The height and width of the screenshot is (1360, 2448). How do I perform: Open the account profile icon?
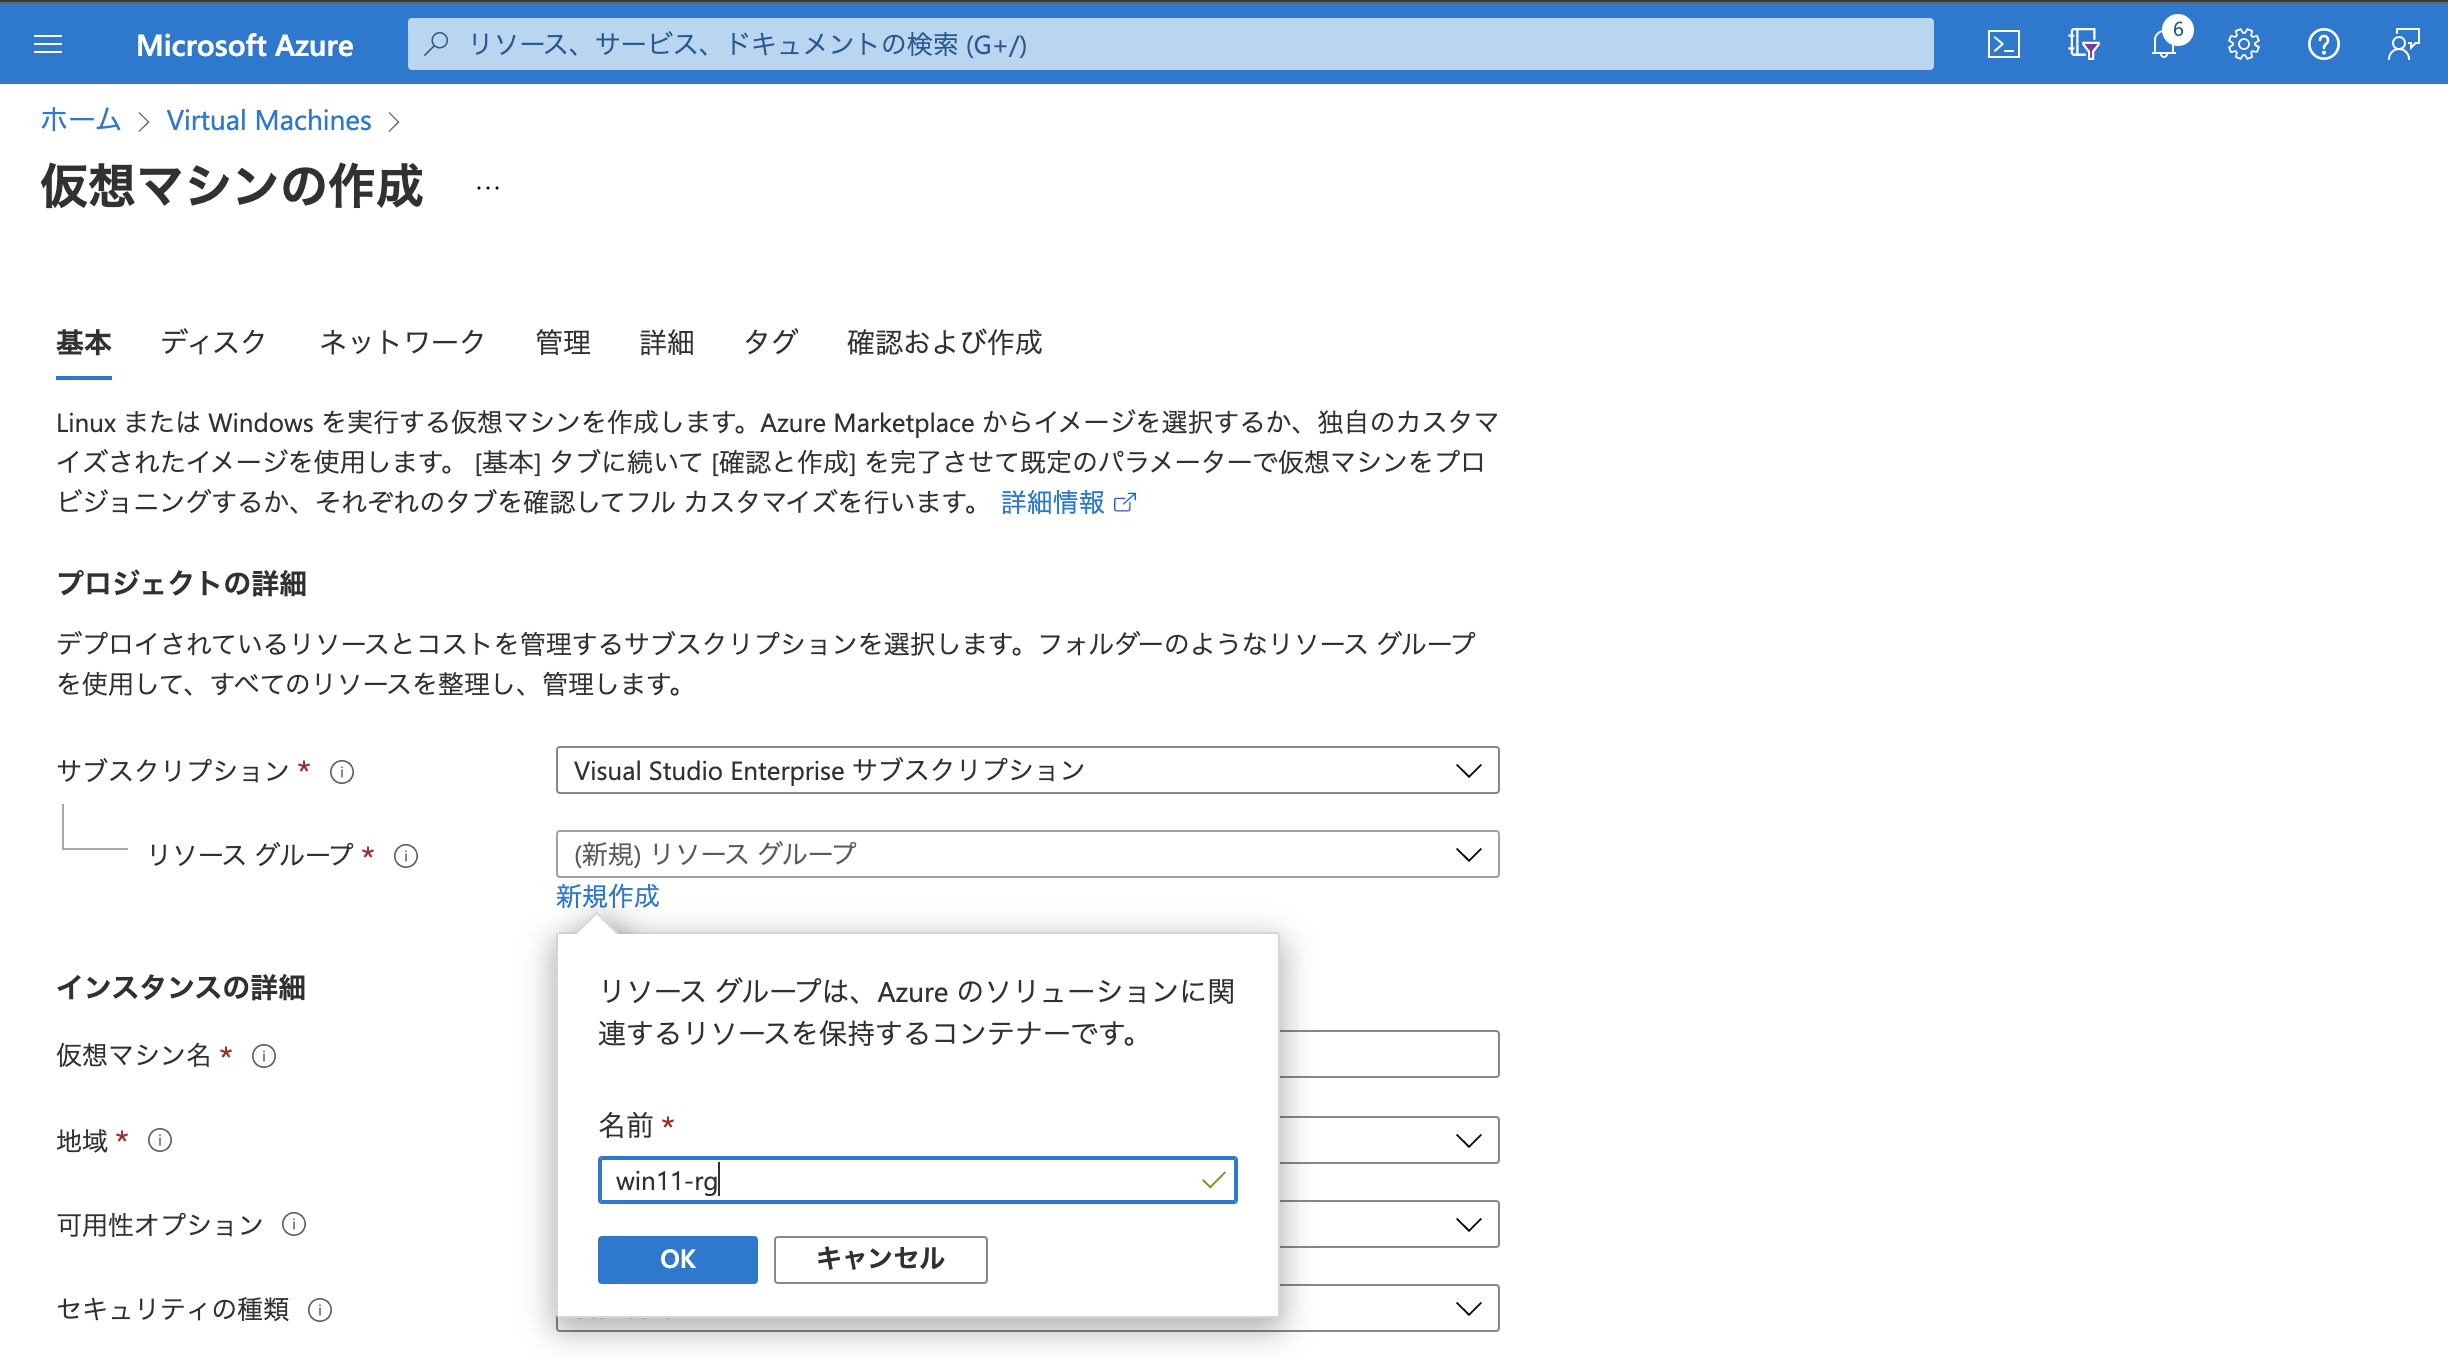coord(2403,43)
